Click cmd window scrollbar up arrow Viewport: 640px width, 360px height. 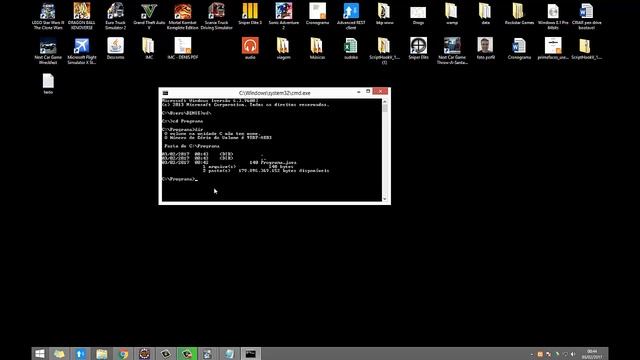pyautogui.click(x=385, y=101)
